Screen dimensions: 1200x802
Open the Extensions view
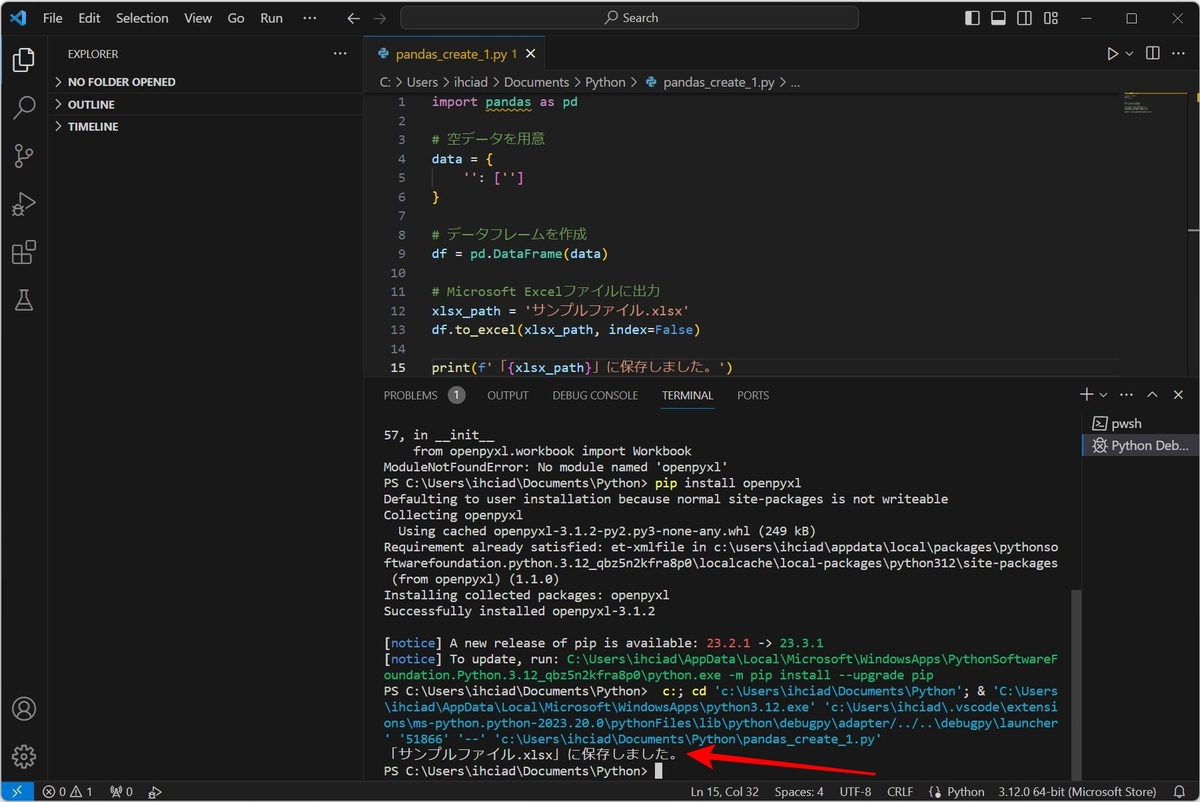(24, 252)
